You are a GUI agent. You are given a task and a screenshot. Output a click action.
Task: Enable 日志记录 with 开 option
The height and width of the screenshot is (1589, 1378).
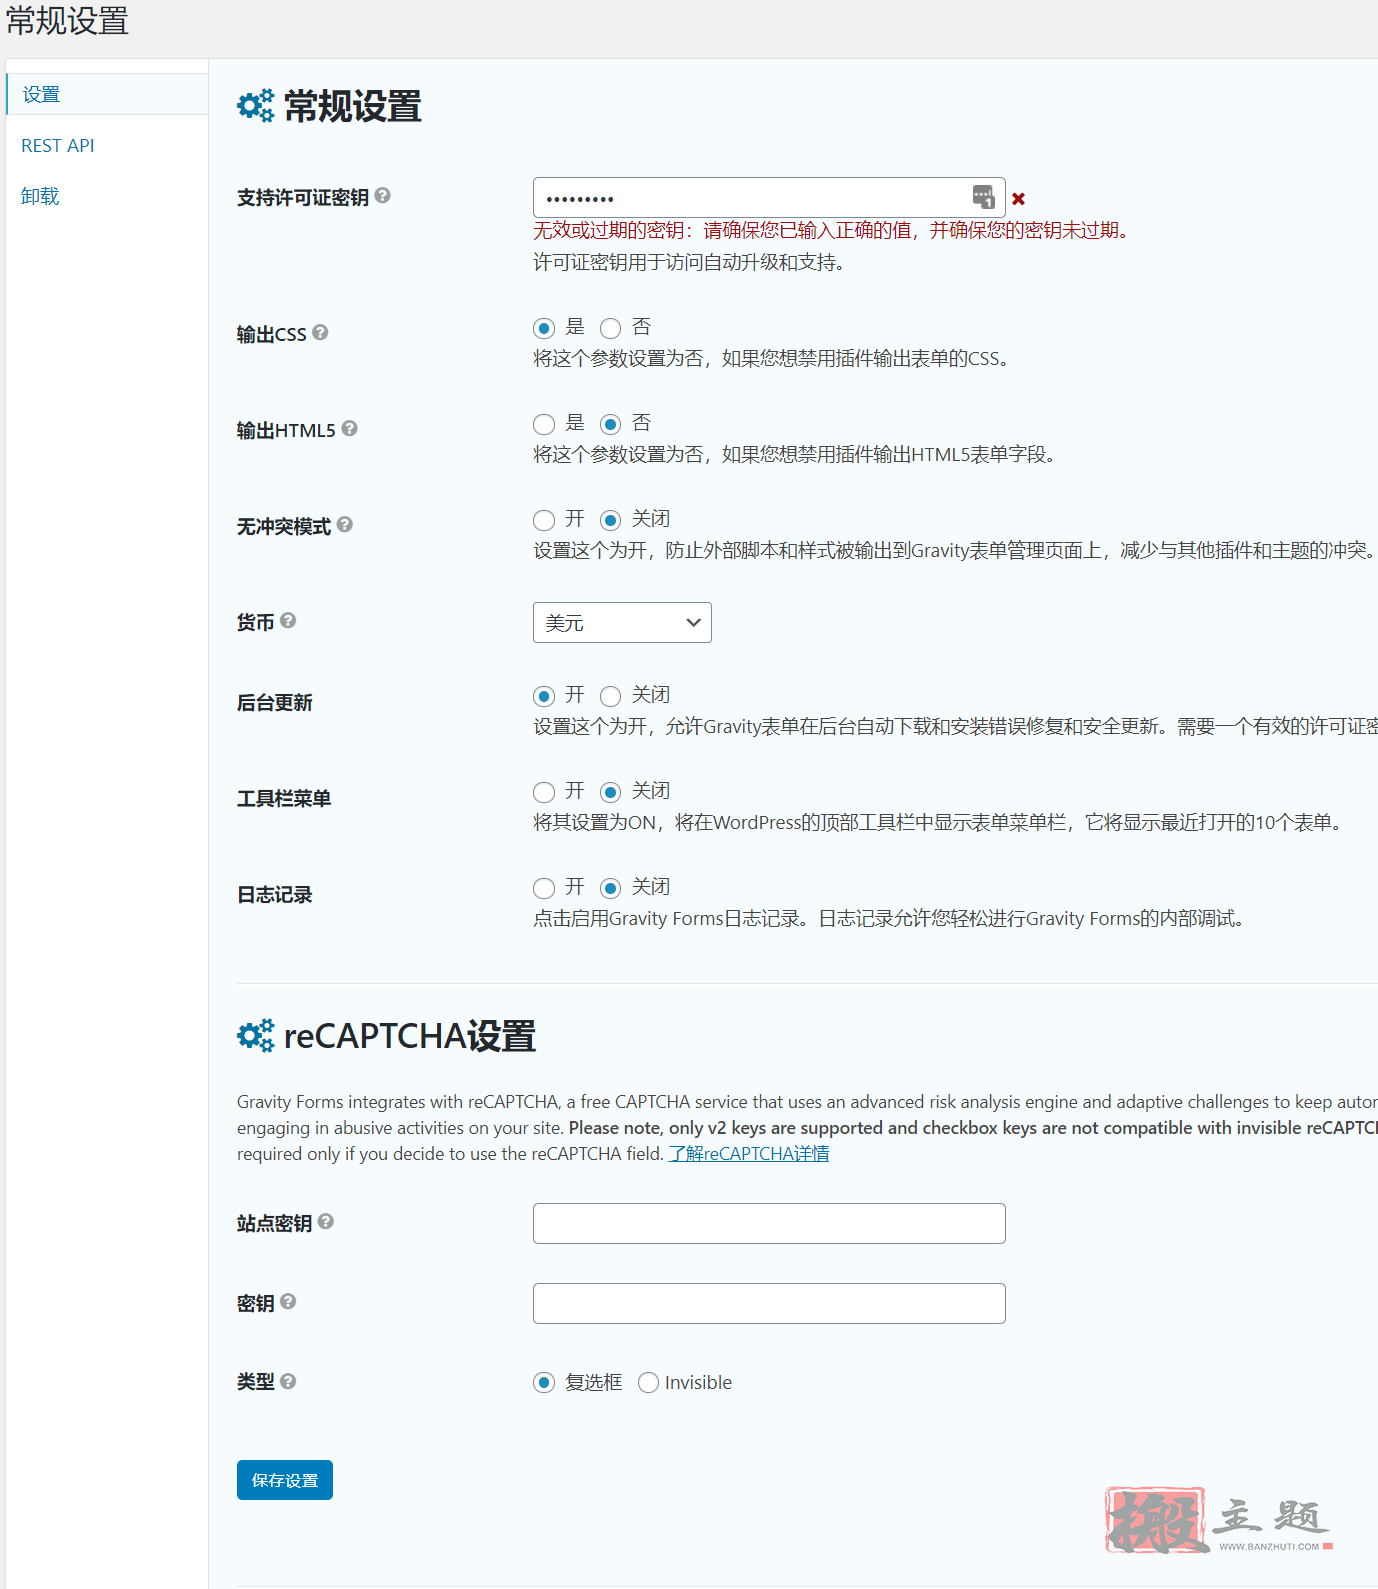pos(544,888)
